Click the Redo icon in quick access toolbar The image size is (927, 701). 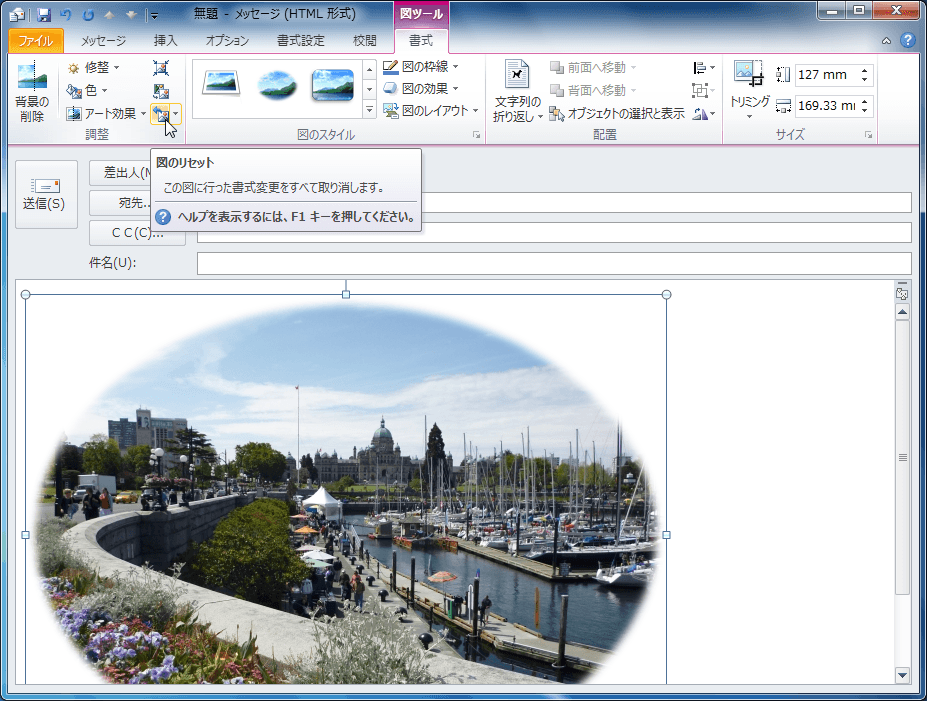coord(88,14)
